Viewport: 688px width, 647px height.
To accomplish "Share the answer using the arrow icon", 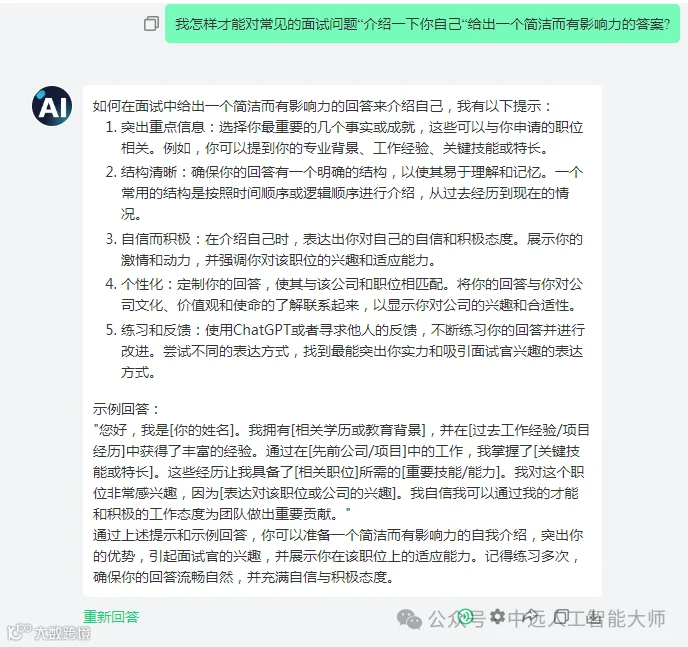I will pyautogui.click(x=530, y=615).
